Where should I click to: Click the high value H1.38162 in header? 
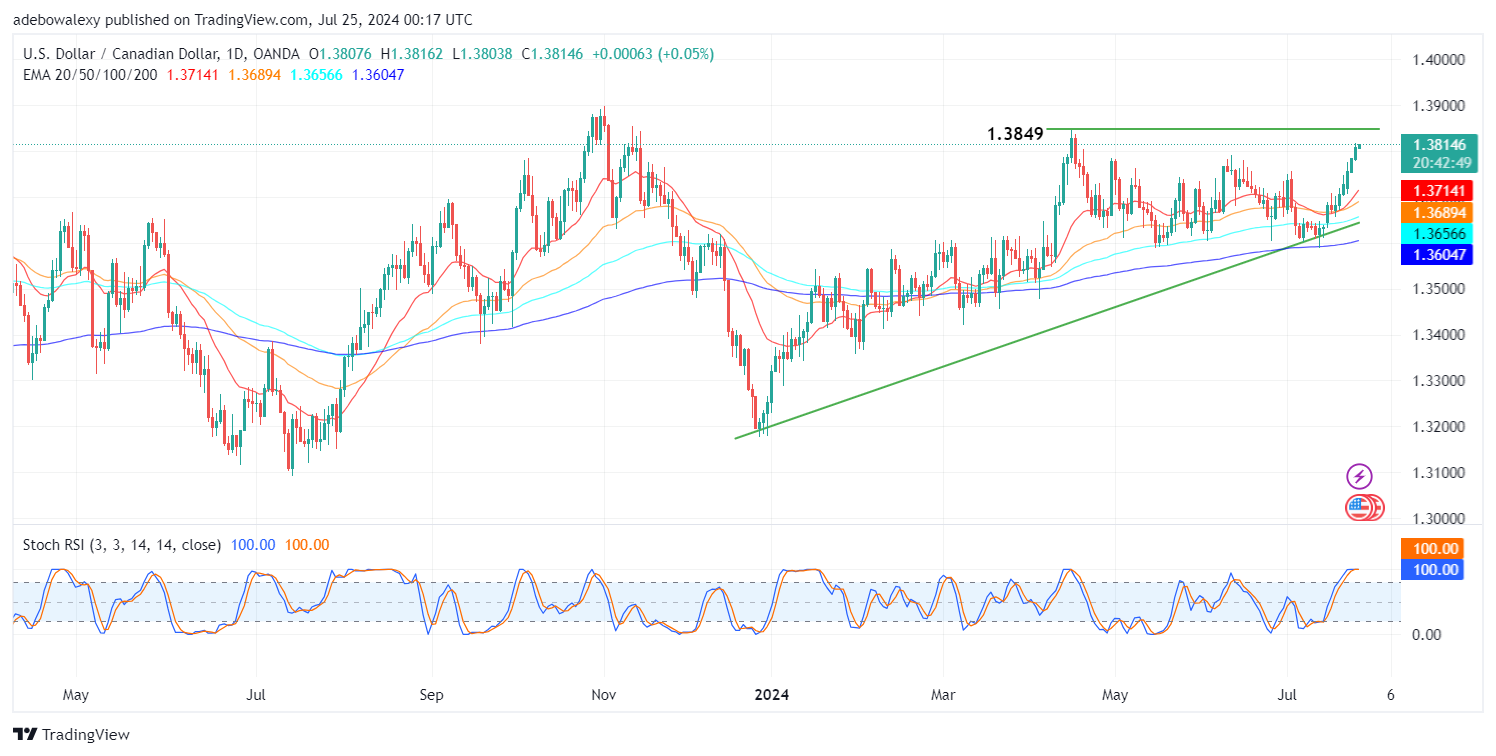coord(414,54)
